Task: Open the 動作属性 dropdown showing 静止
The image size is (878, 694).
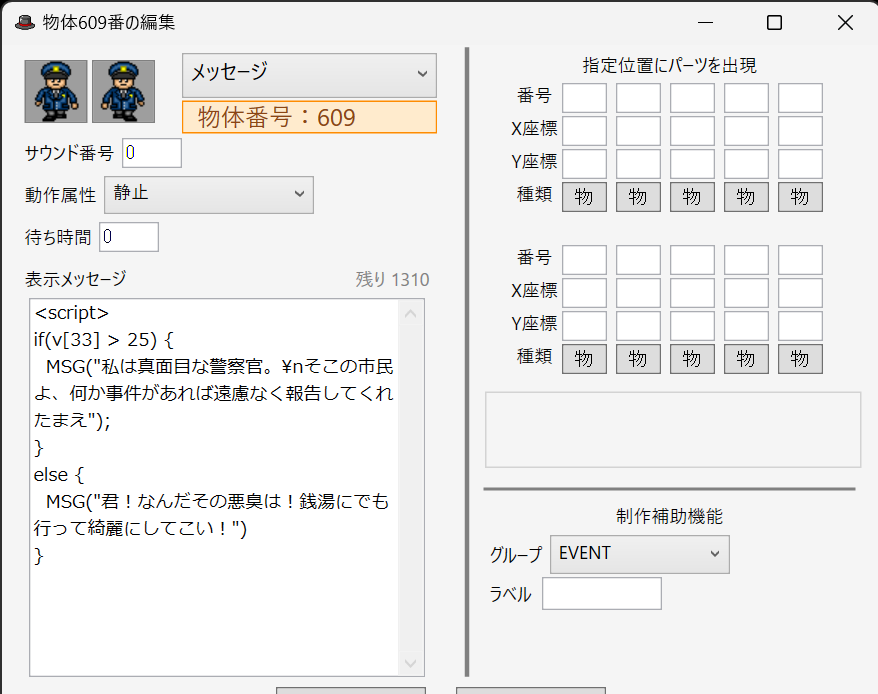Action: (x=208, y=195)
